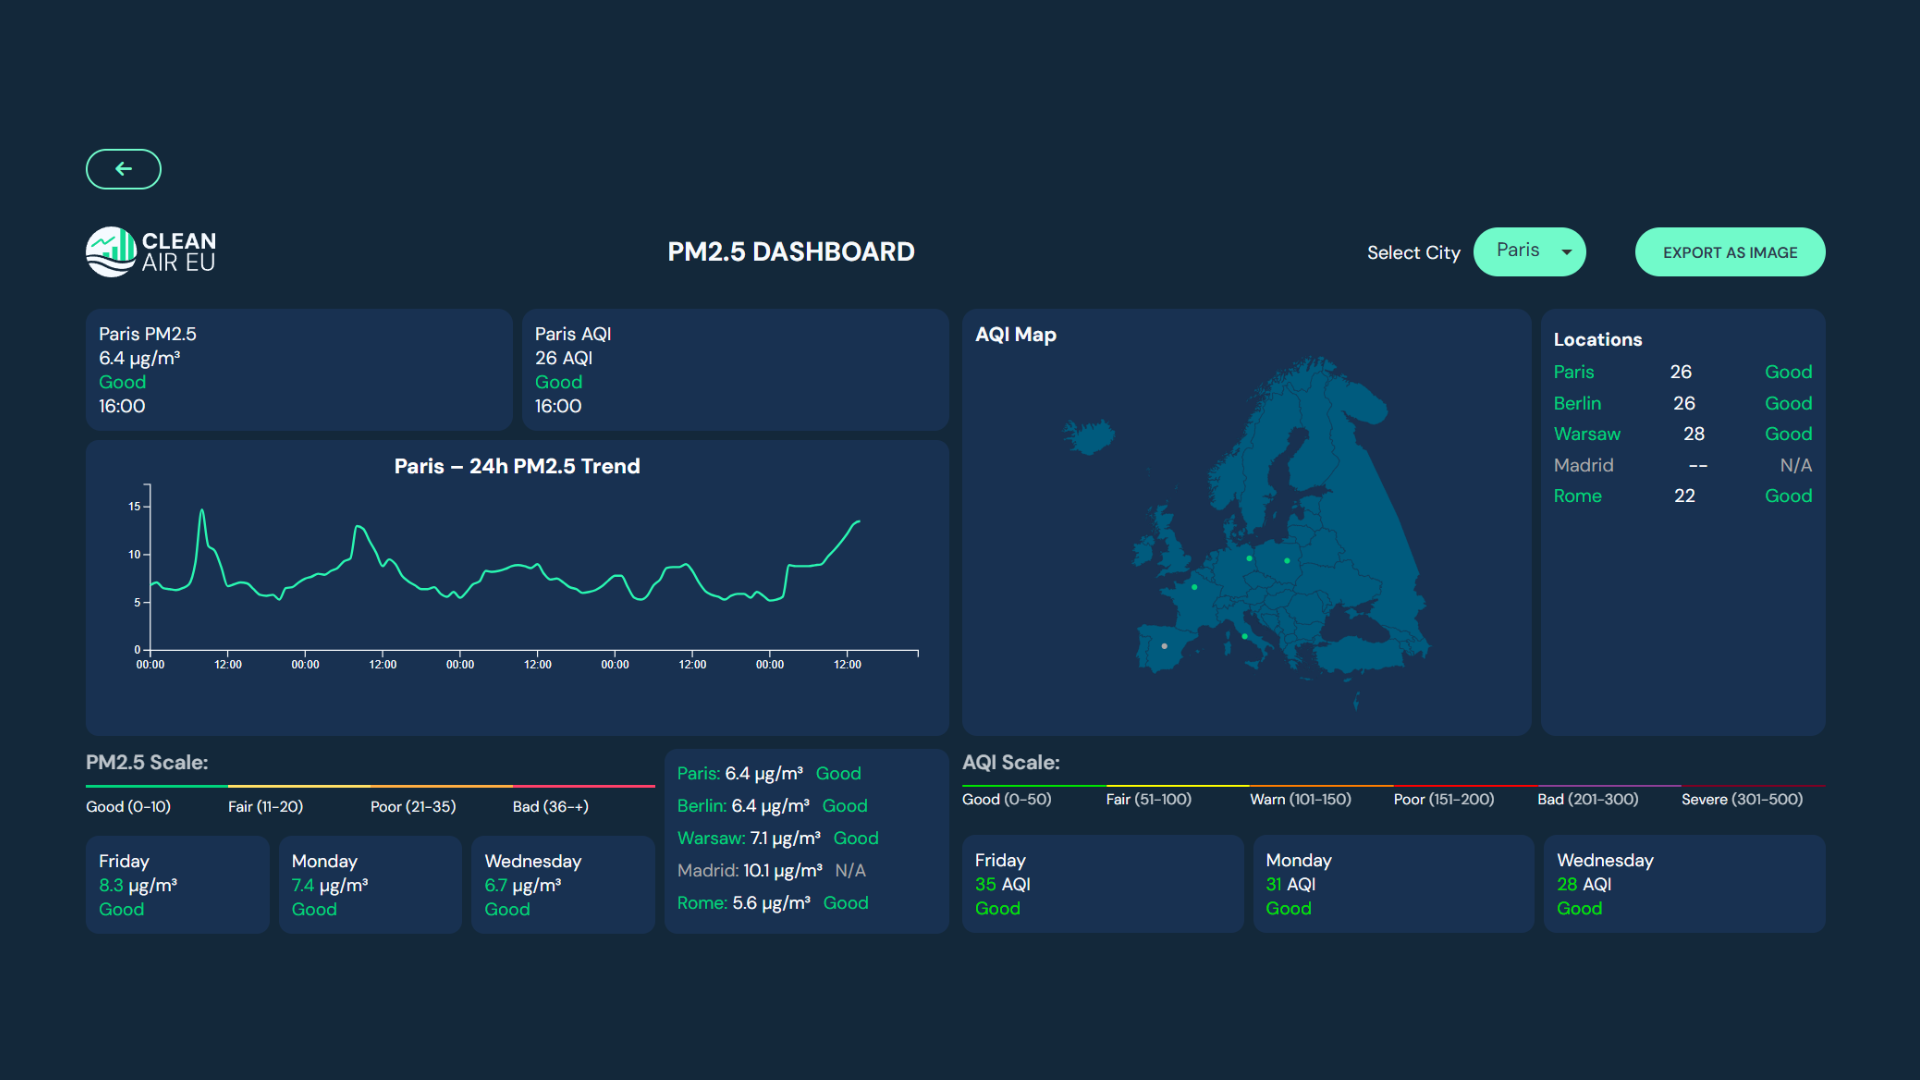The image size is (1920, 1080).
Task: Click the Paris PM2.5 summary card
Action: pos(298,370)
